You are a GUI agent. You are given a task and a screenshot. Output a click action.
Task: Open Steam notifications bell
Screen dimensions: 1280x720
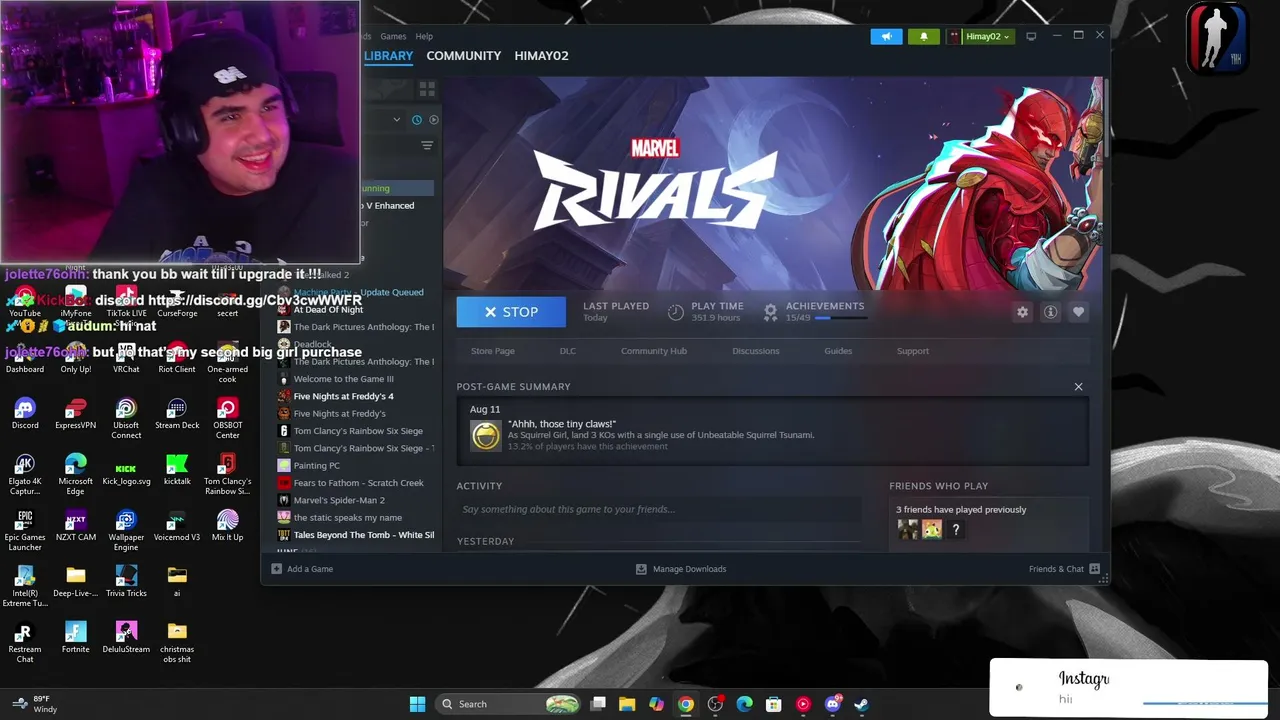click(x=923, y=36)
